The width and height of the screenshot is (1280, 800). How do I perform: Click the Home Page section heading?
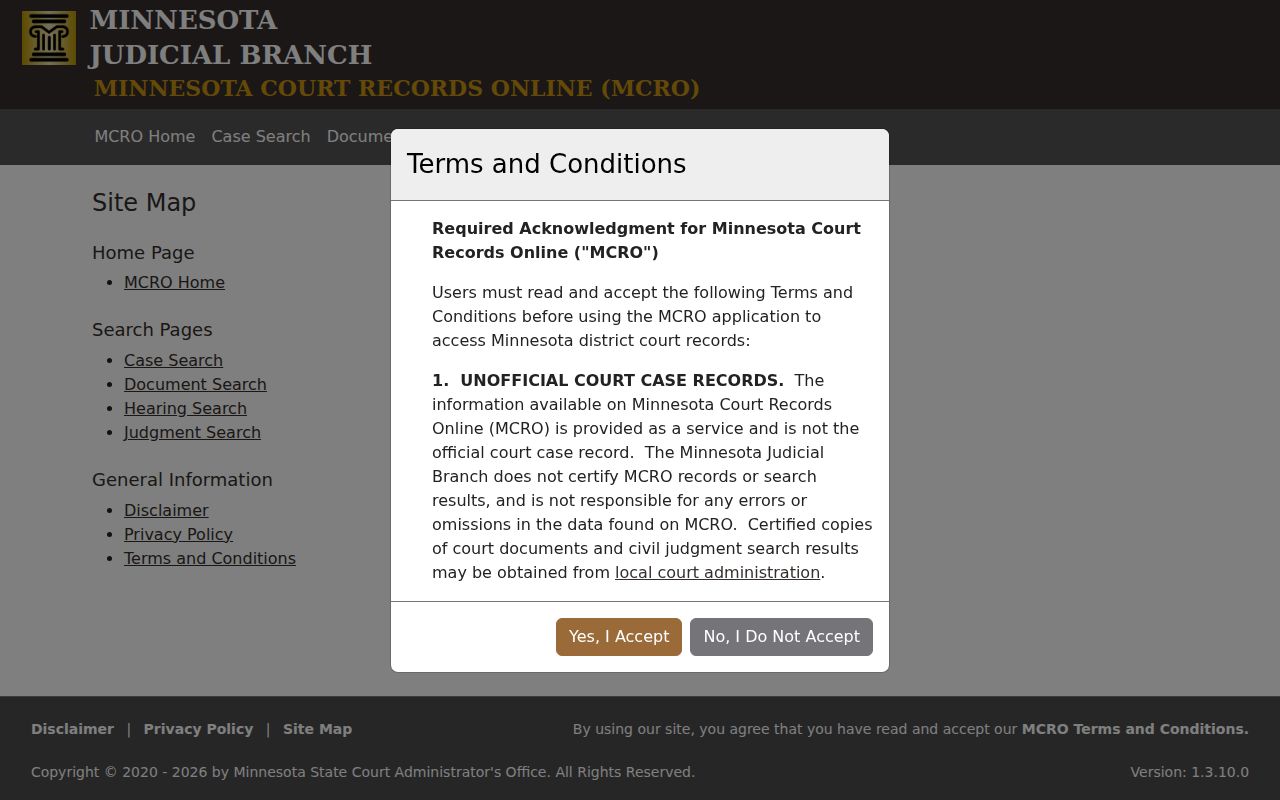tap(143, 253)
